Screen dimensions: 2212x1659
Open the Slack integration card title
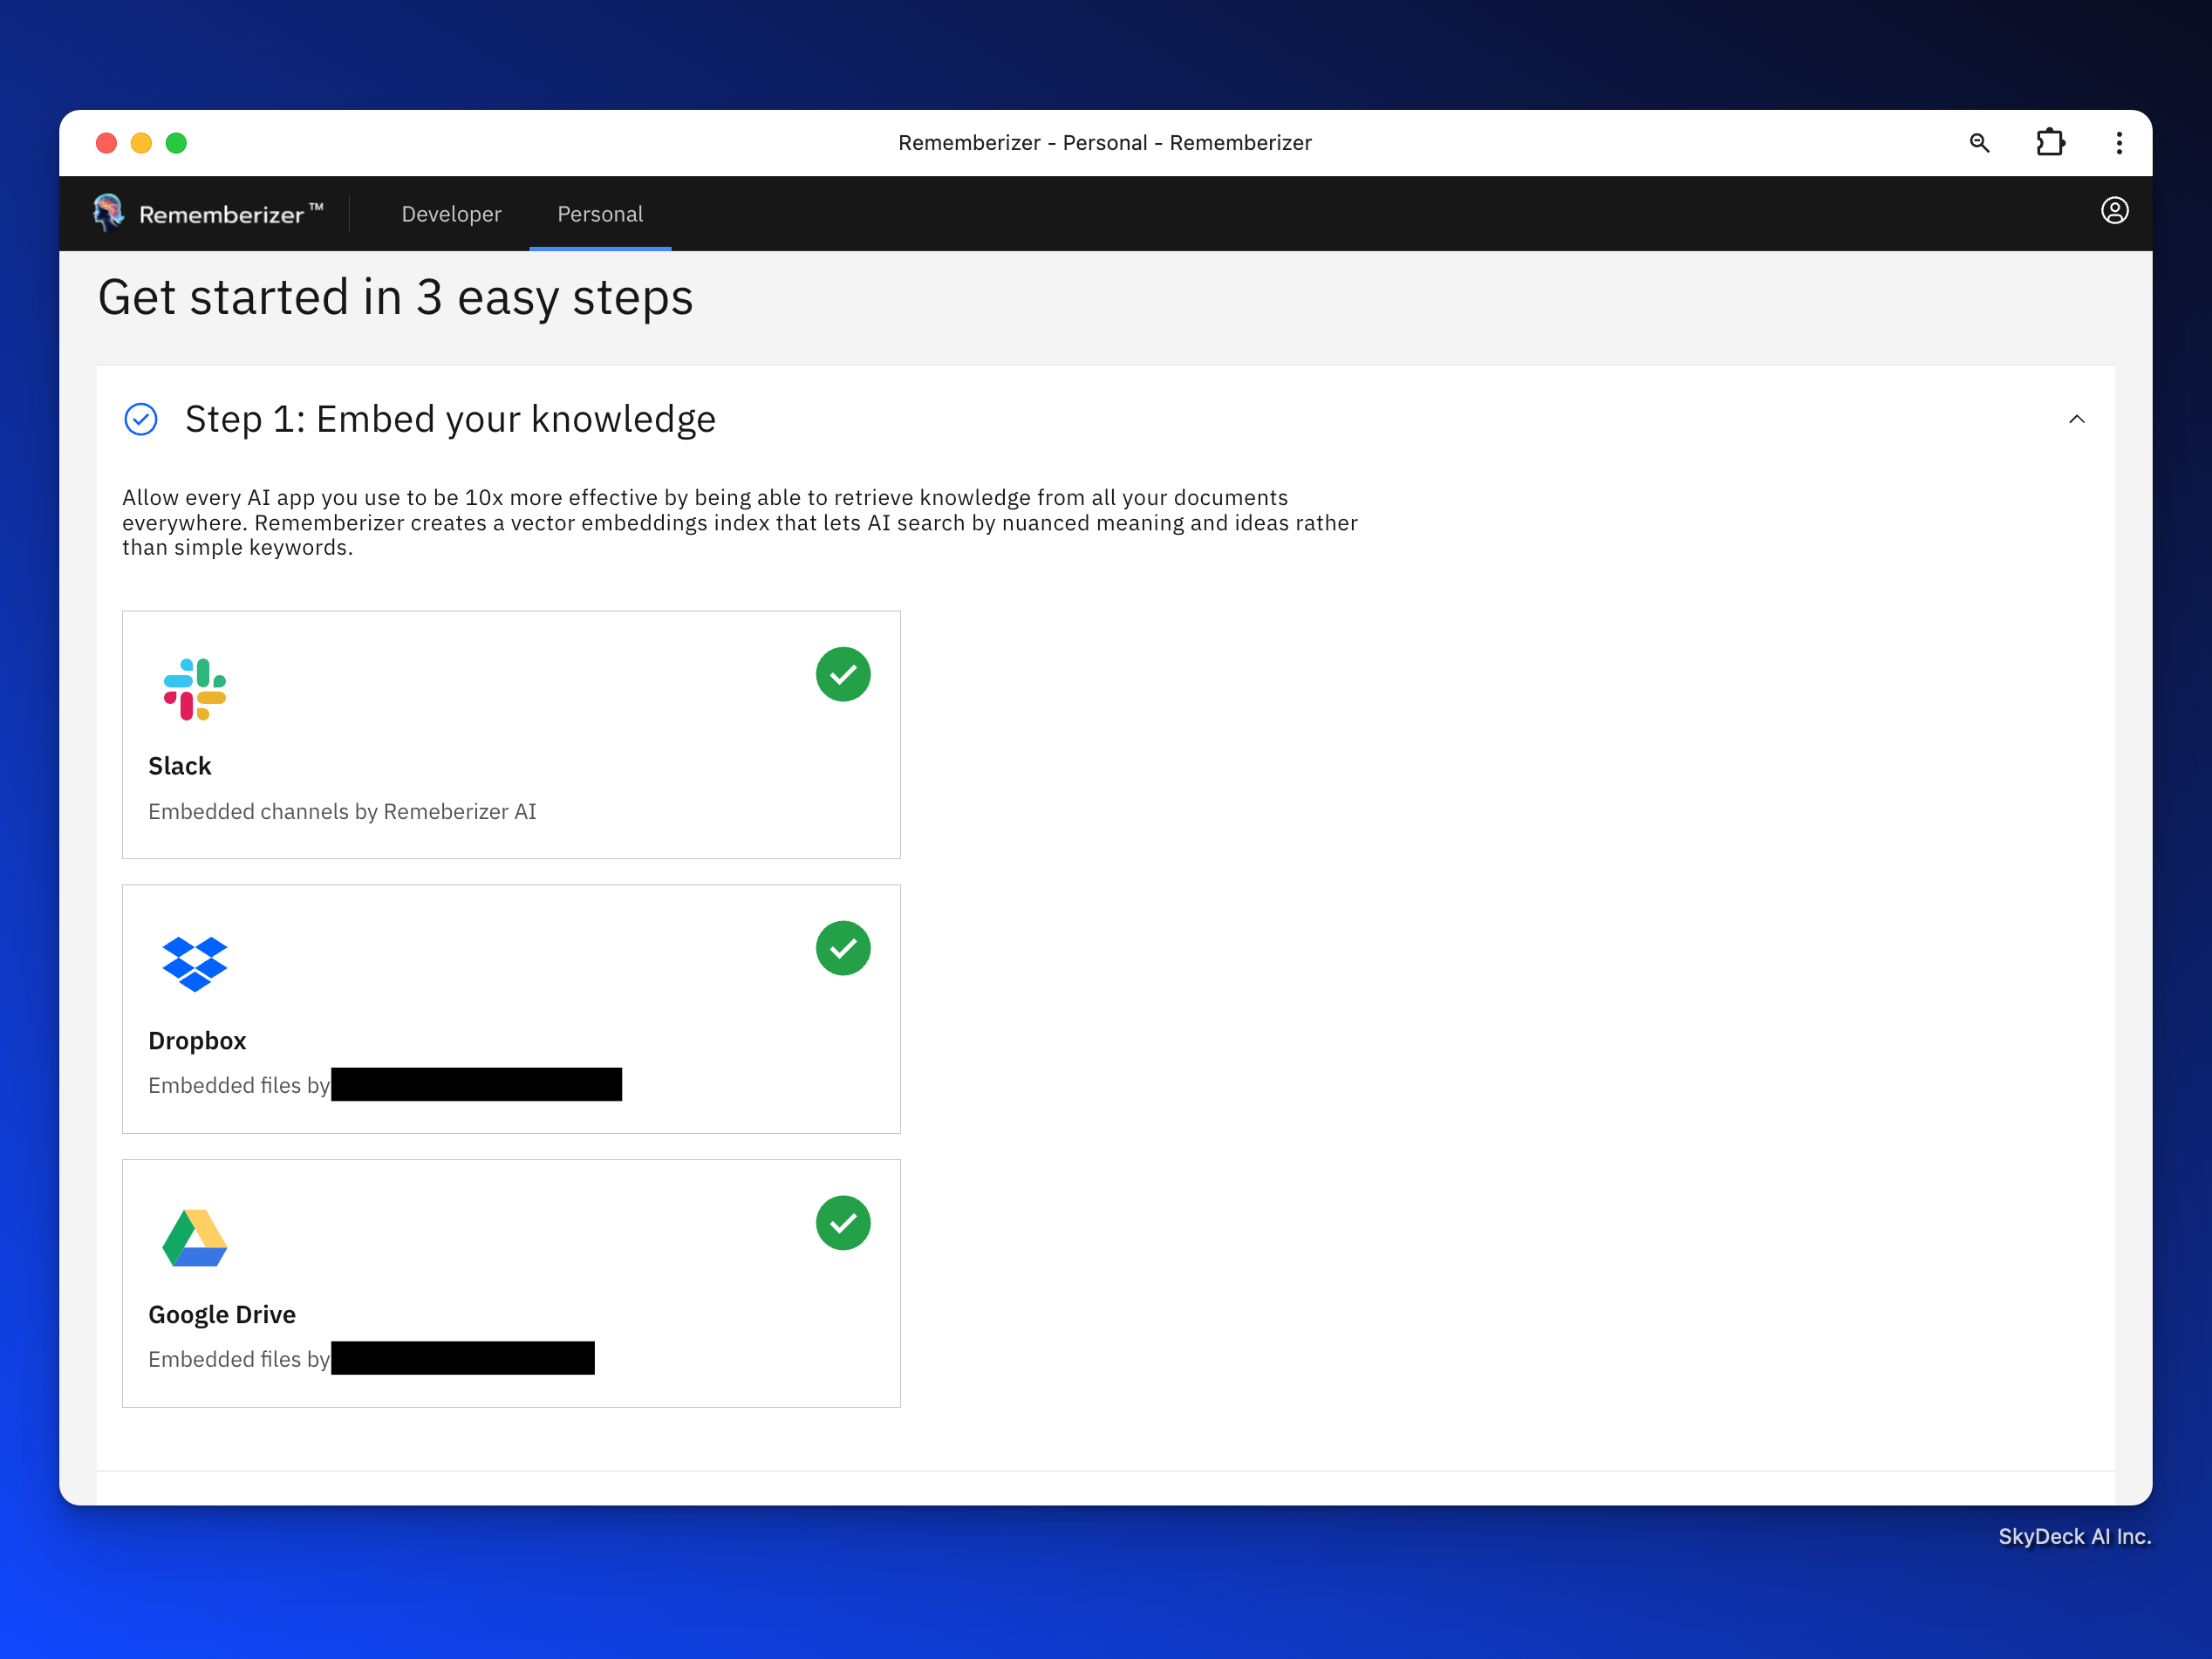point(180,766)
